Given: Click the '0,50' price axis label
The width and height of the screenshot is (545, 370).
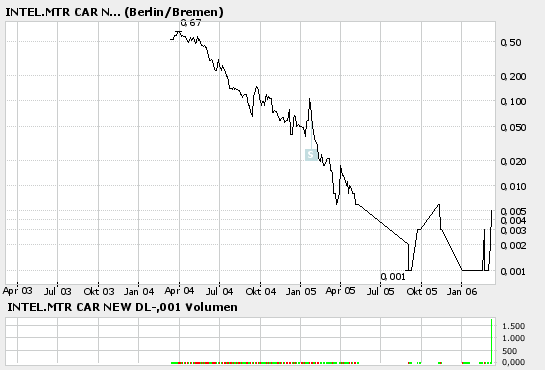Looking at the screenshot, I should tap(511, 42).
